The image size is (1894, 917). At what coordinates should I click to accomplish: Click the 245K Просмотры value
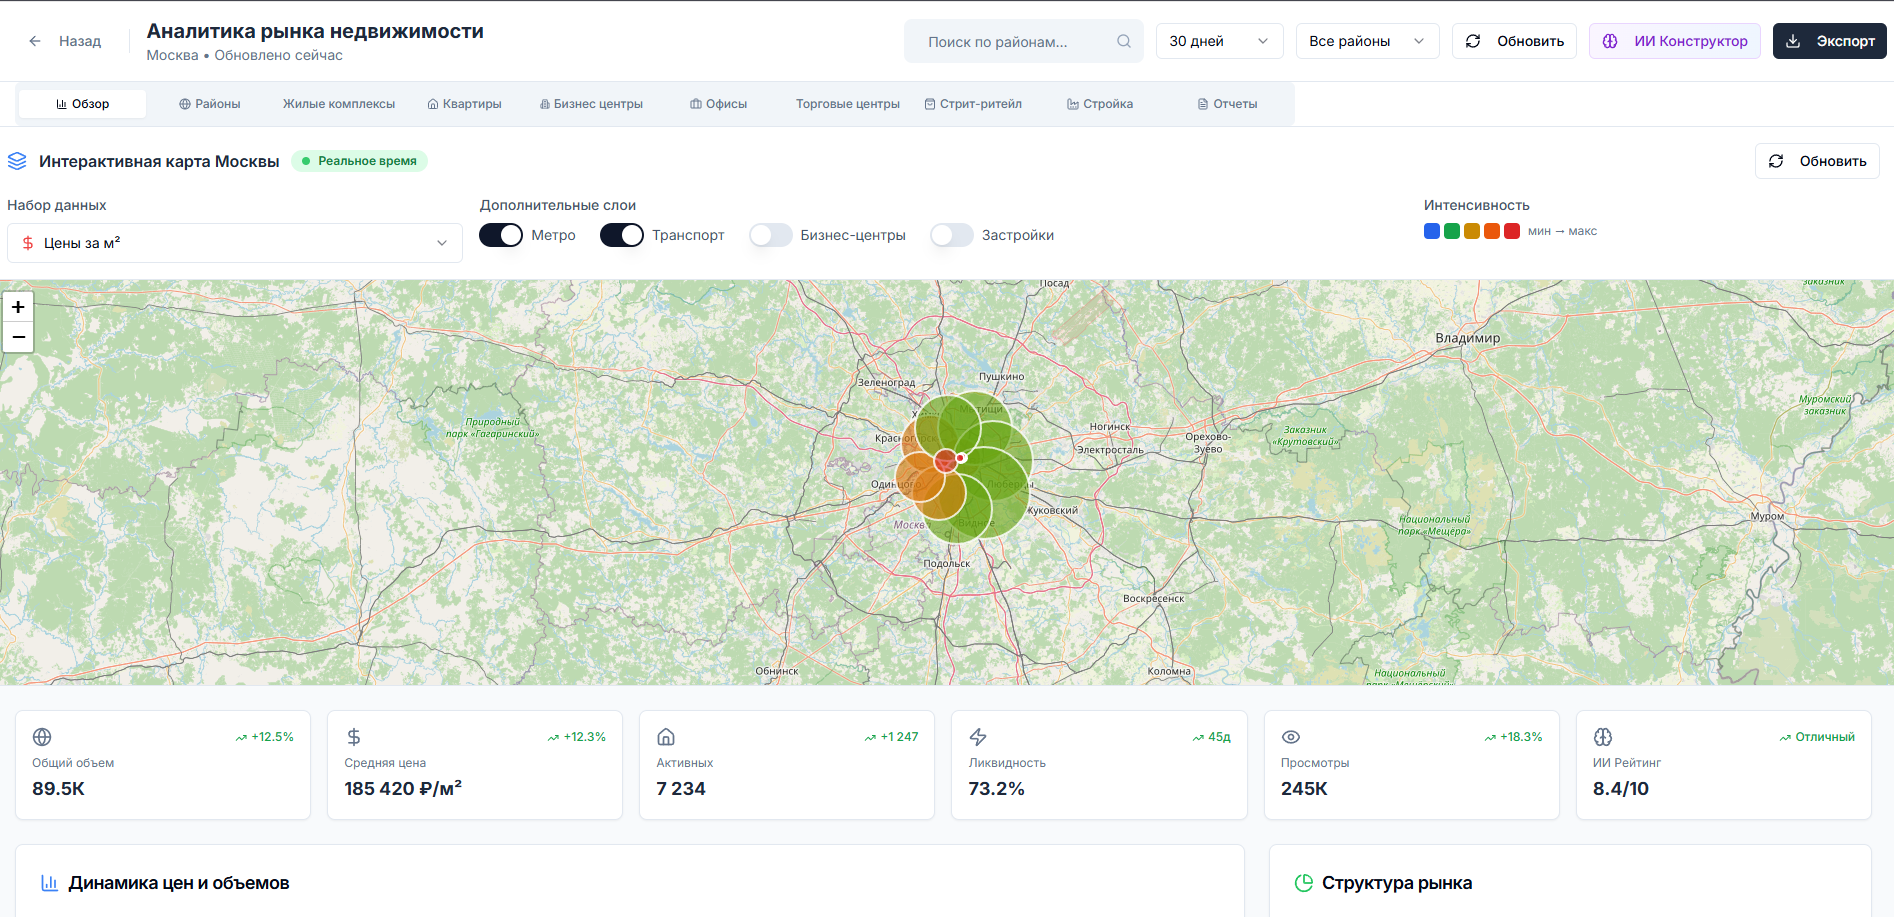coord(1304,789)
